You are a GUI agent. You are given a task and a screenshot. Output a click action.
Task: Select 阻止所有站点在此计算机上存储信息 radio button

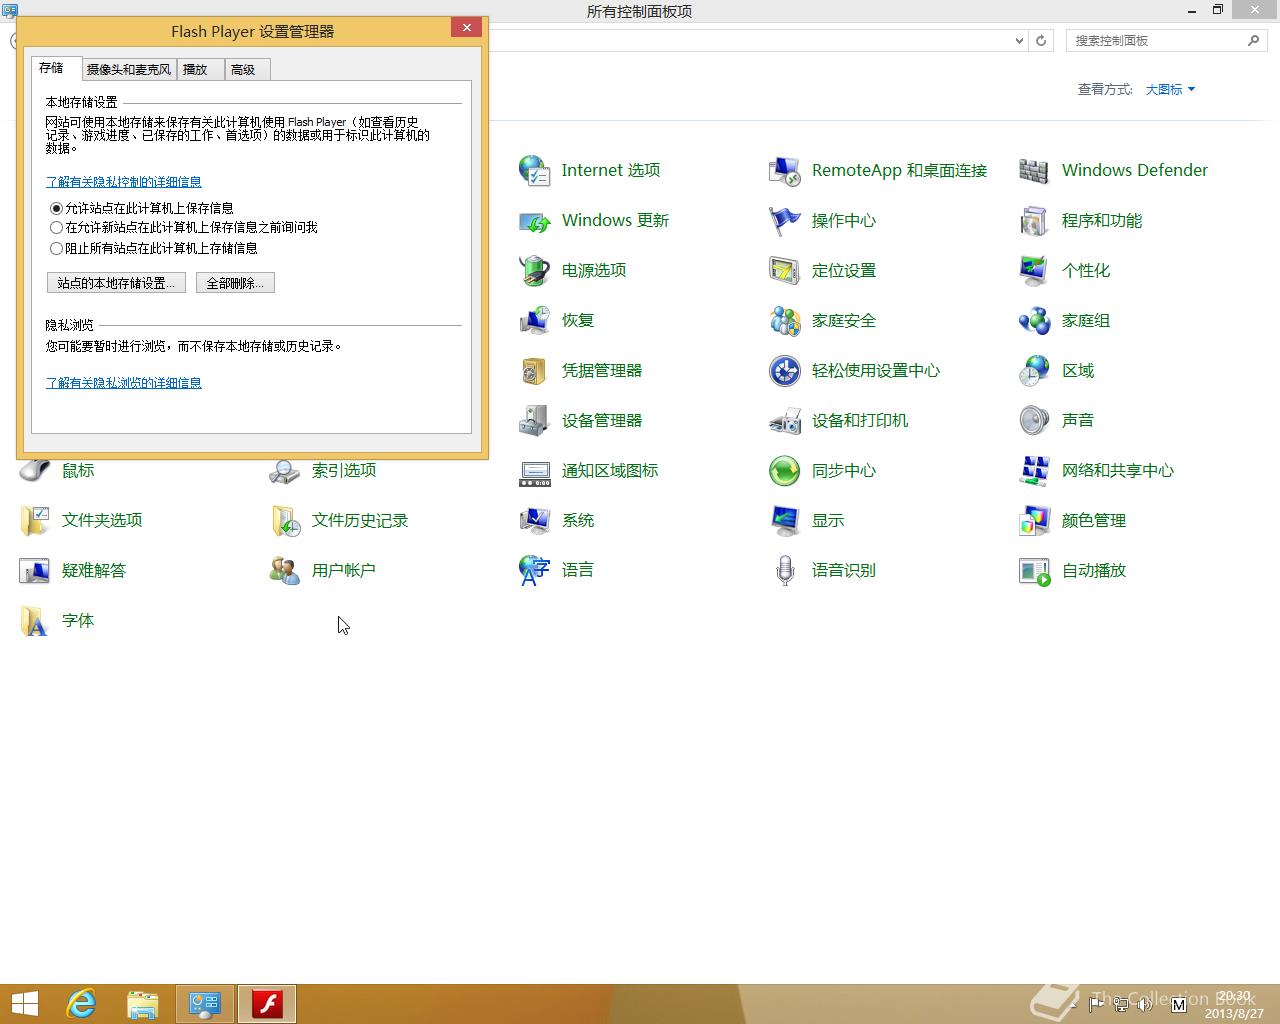(56, 248)
